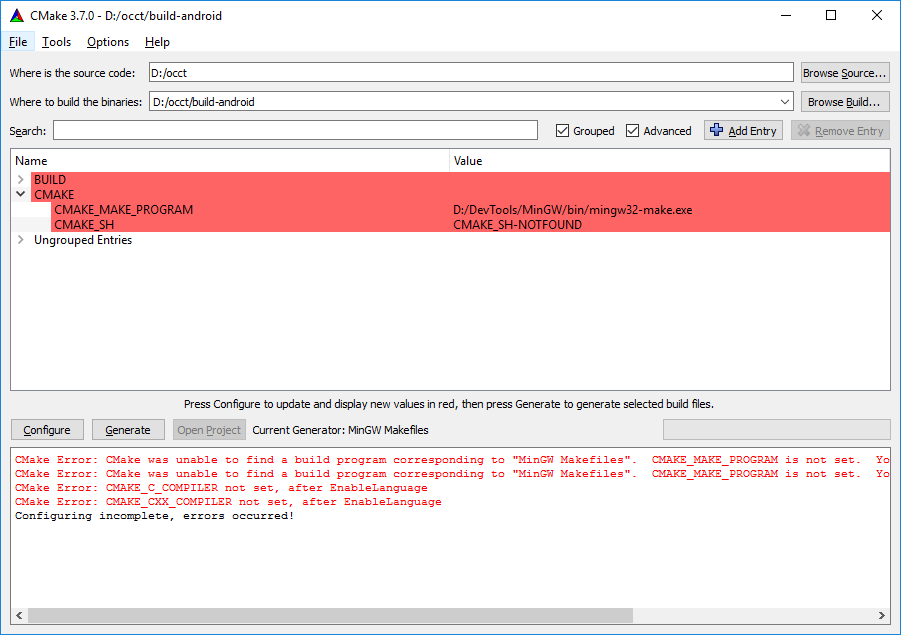The height and width of the screenshot is (635, 901).
Task: Click the 'Configuring incomplete, errors occurred!' line
Action: [x=154, y=515]
